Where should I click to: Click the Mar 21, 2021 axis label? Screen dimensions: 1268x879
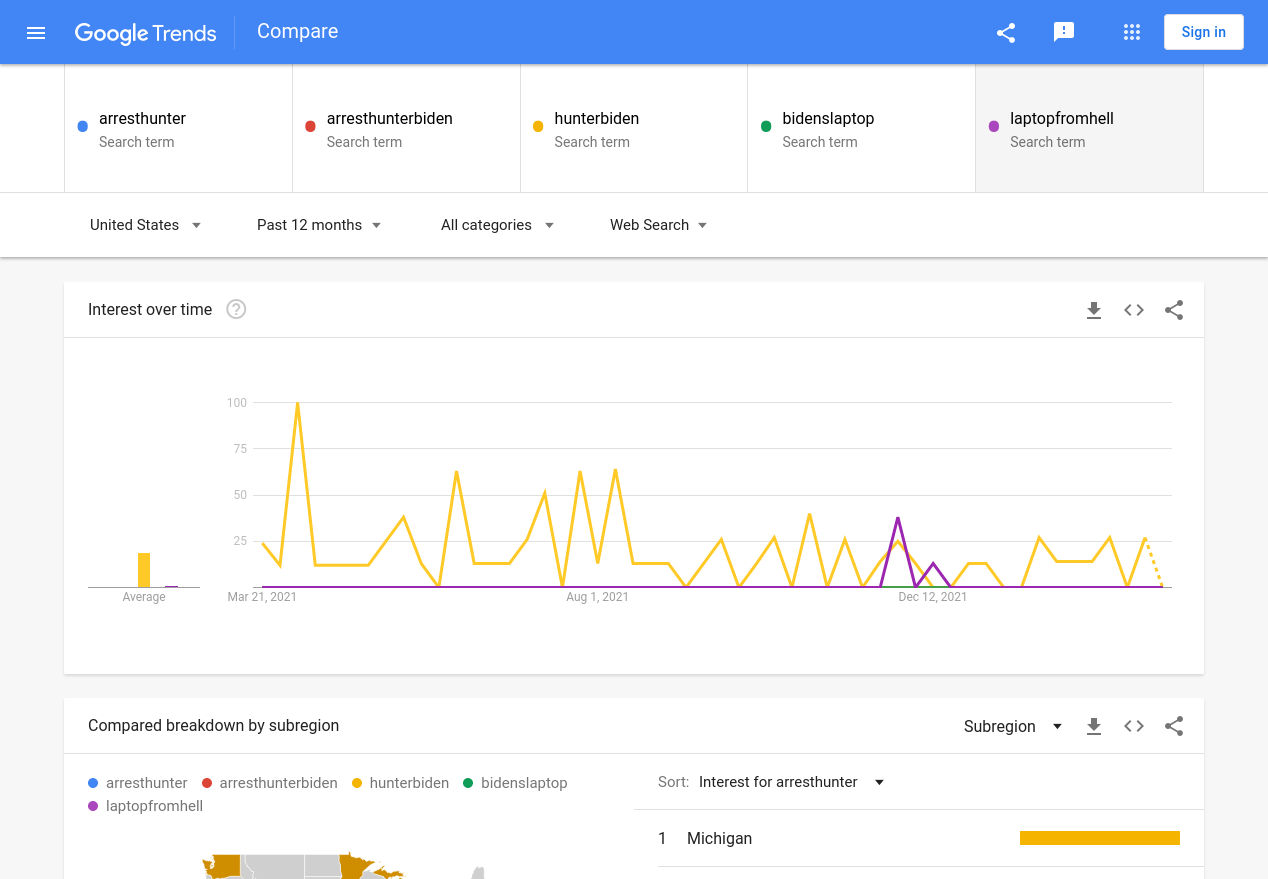click(262, 597)
